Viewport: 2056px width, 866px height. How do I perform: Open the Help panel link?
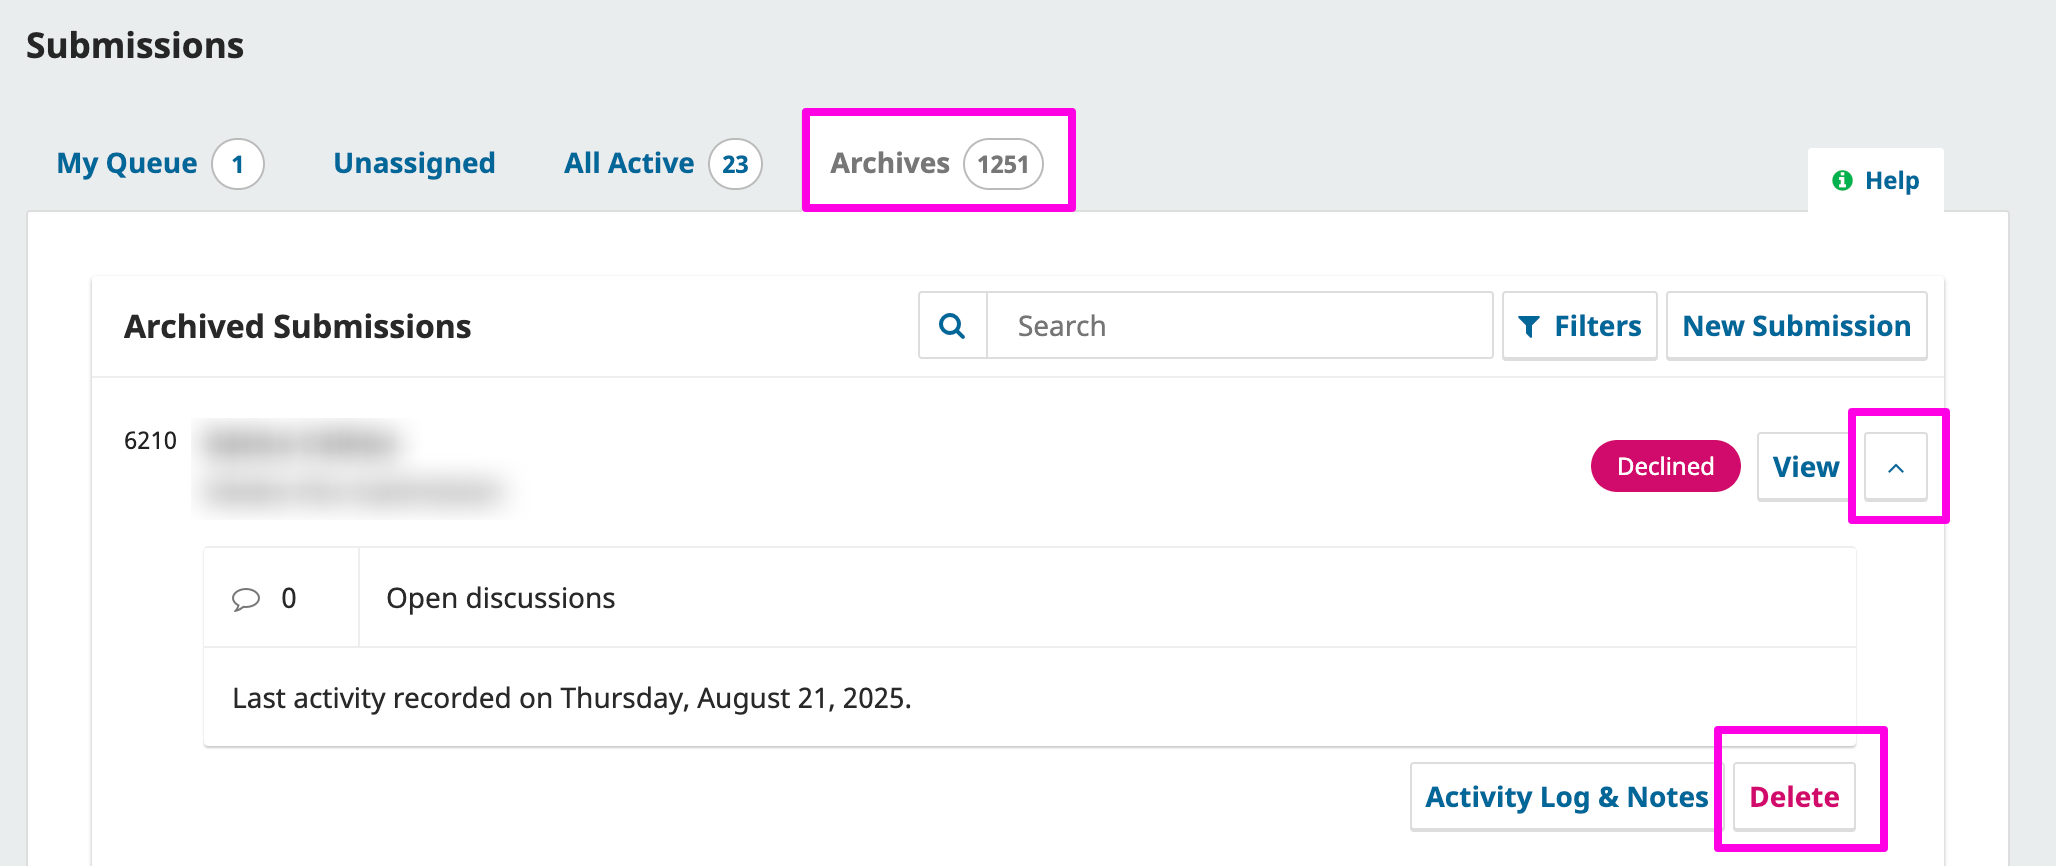click(x=1891, y=181)
